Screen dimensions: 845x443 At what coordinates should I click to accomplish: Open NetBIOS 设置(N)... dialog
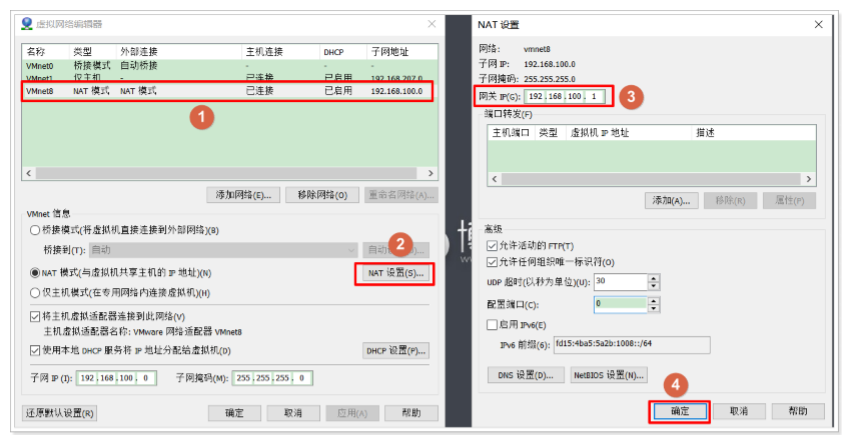point(608,375)
